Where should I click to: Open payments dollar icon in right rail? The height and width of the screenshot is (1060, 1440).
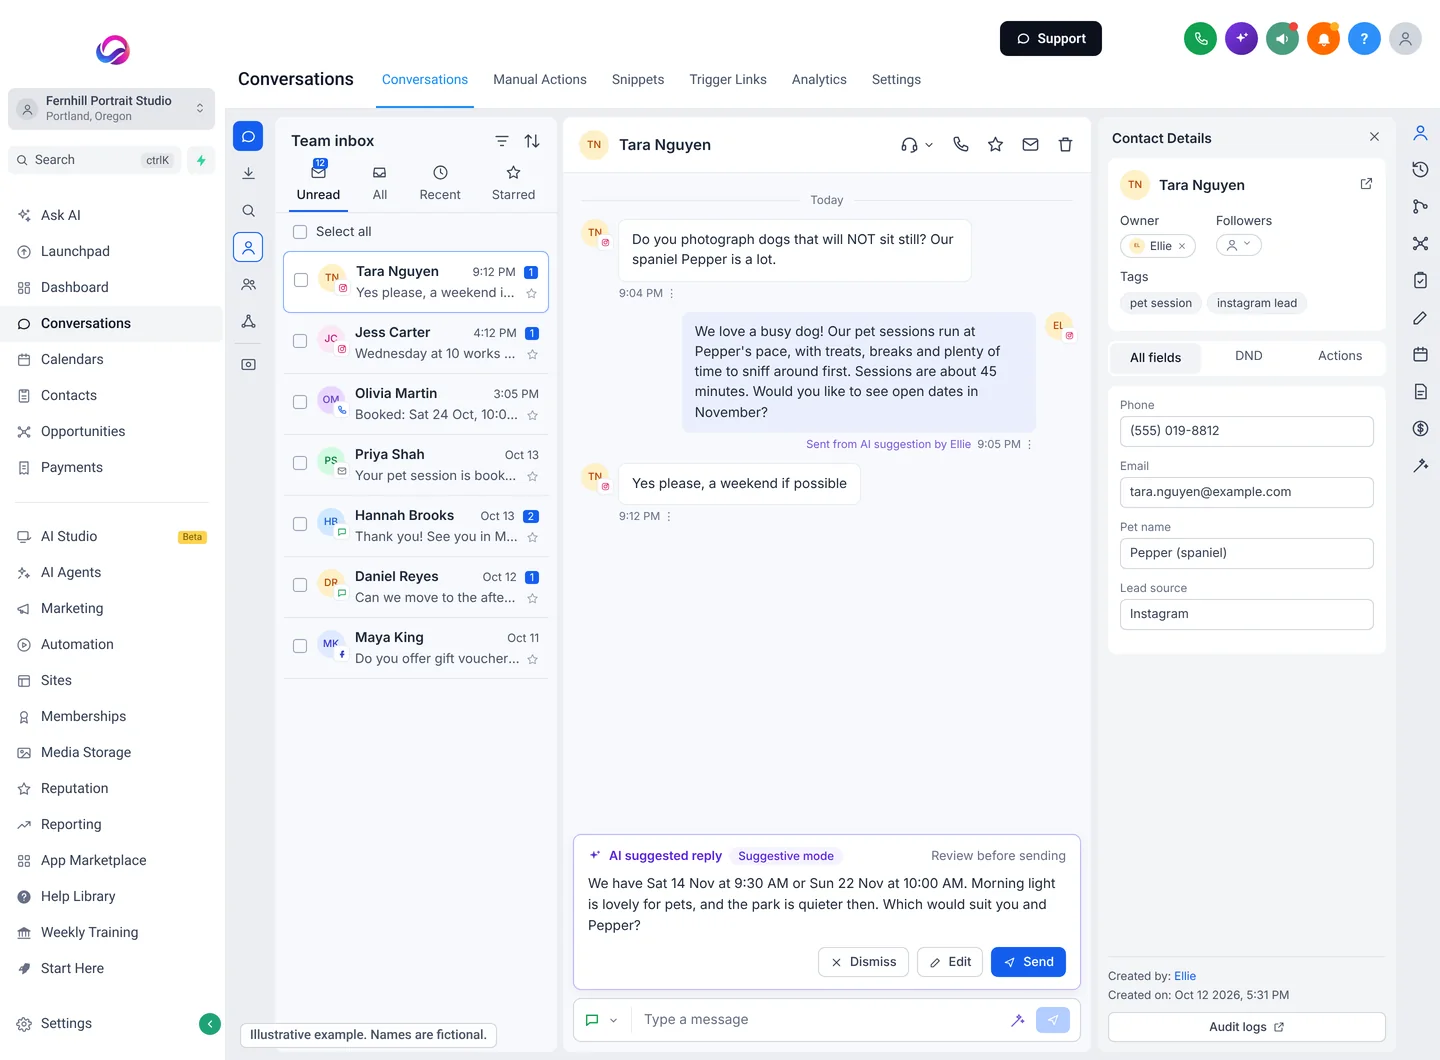1420,428
